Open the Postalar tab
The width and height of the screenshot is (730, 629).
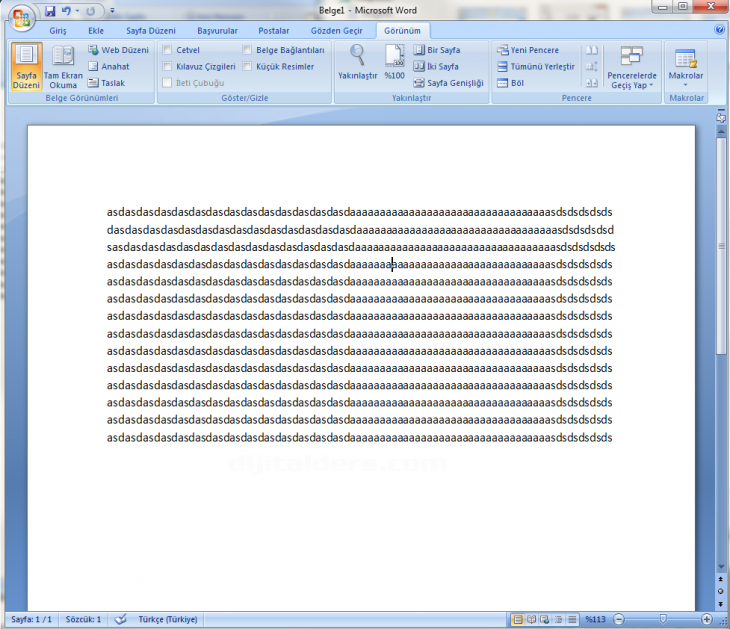click(x=273, y=31)
